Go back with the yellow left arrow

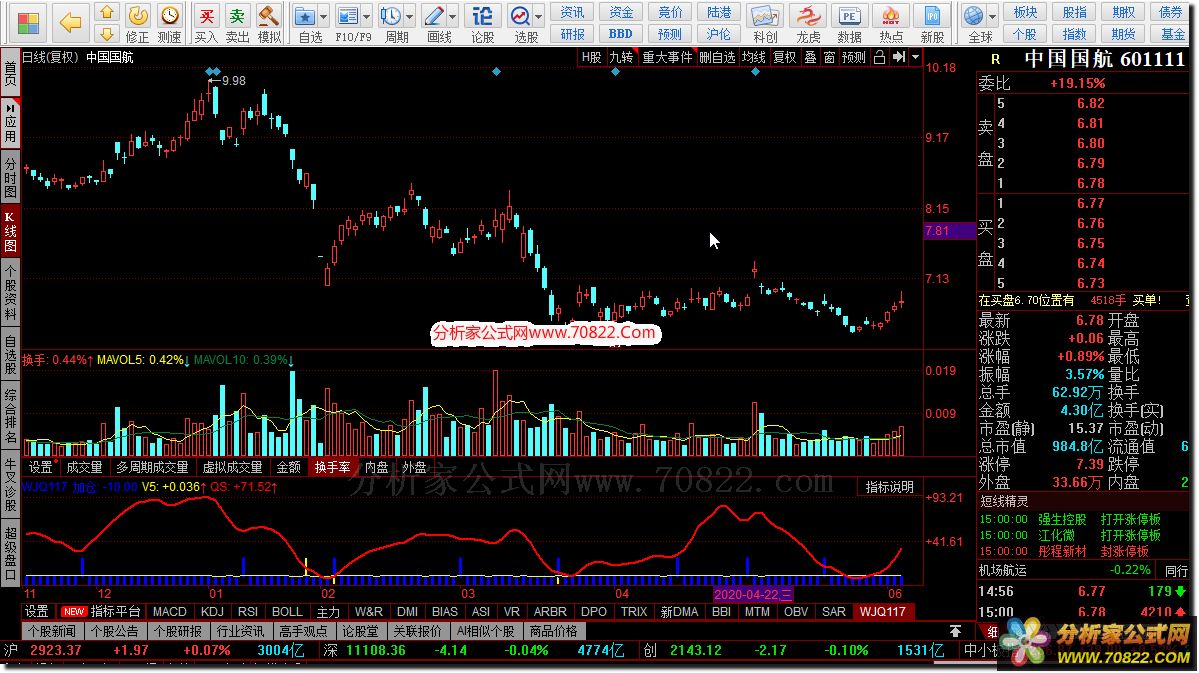pyautogui.click(x=70, y=23)
